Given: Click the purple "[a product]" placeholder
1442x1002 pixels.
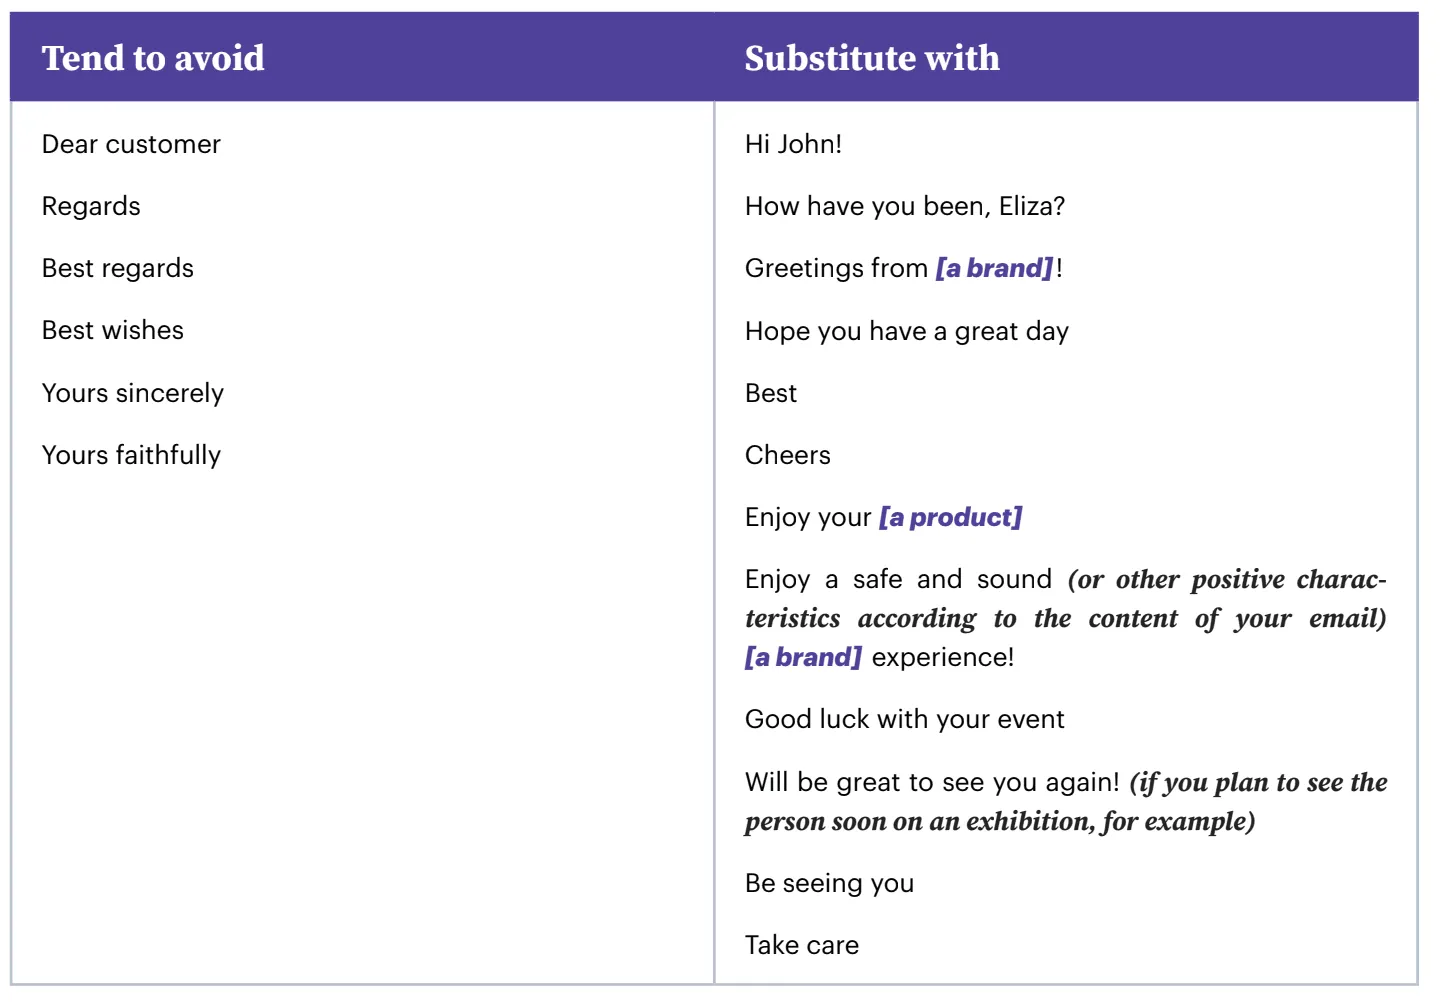Looking at the screenshot, I should [950, 517].
